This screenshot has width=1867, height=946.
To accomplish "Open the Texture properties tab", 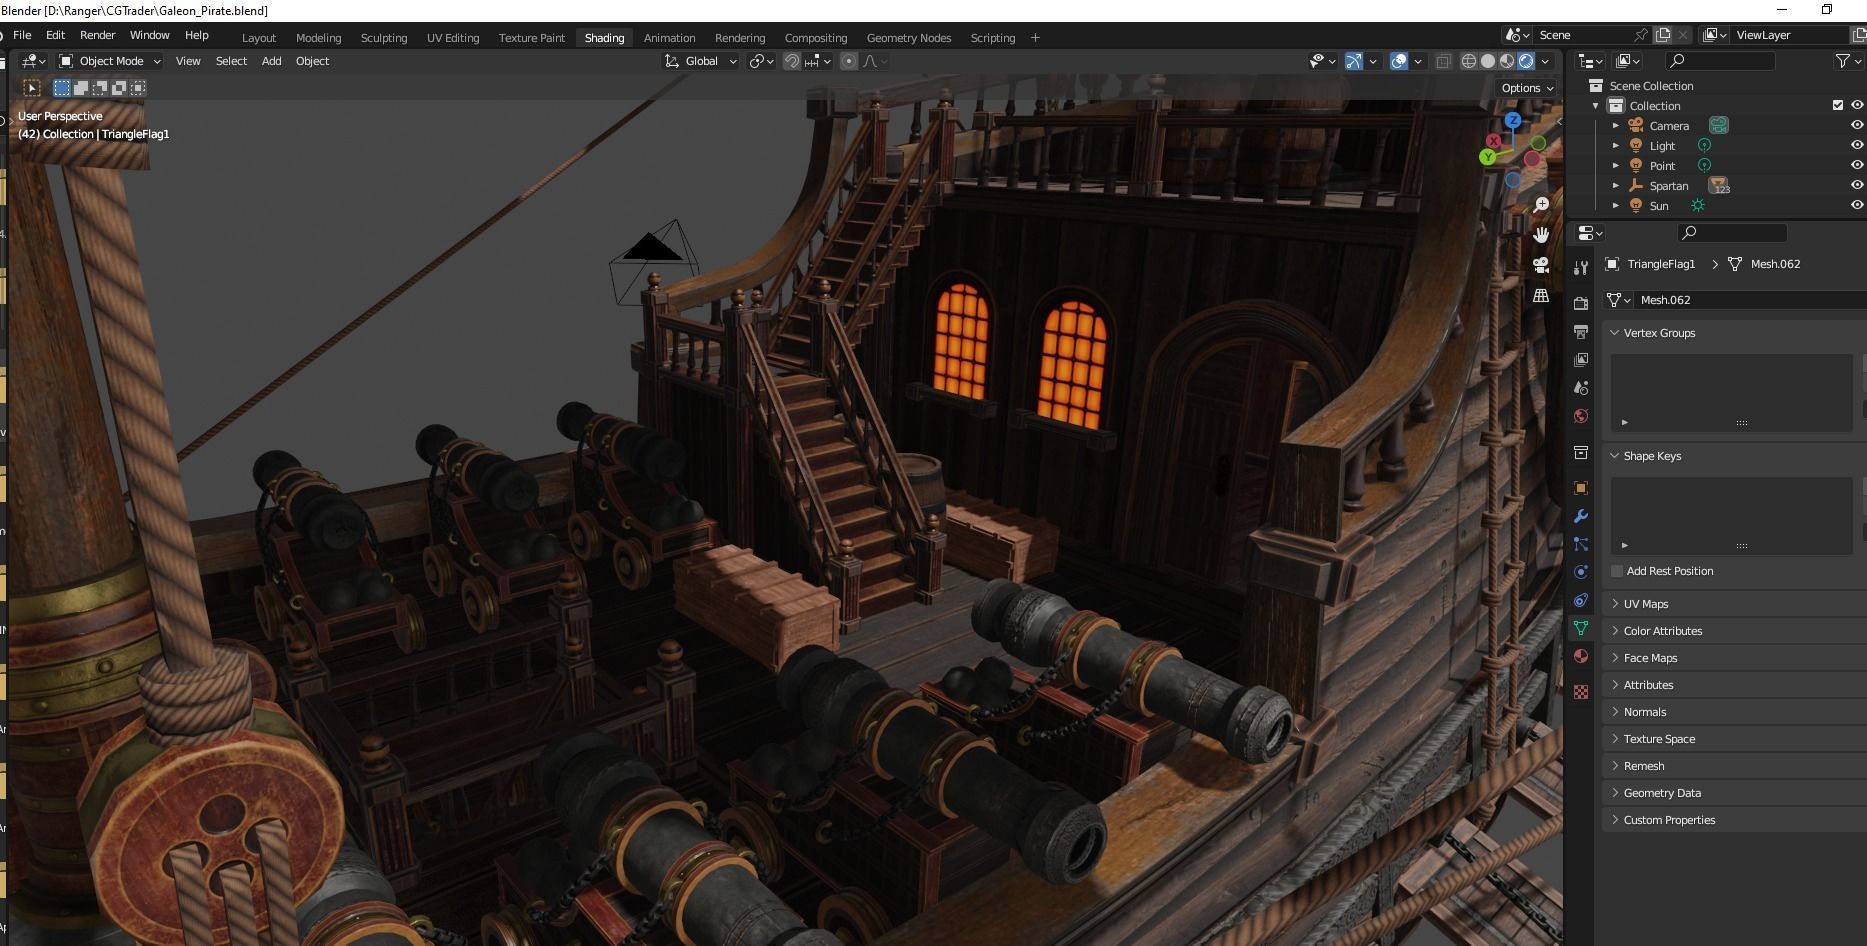I will pyautogui.click(x=1580, y=692).
